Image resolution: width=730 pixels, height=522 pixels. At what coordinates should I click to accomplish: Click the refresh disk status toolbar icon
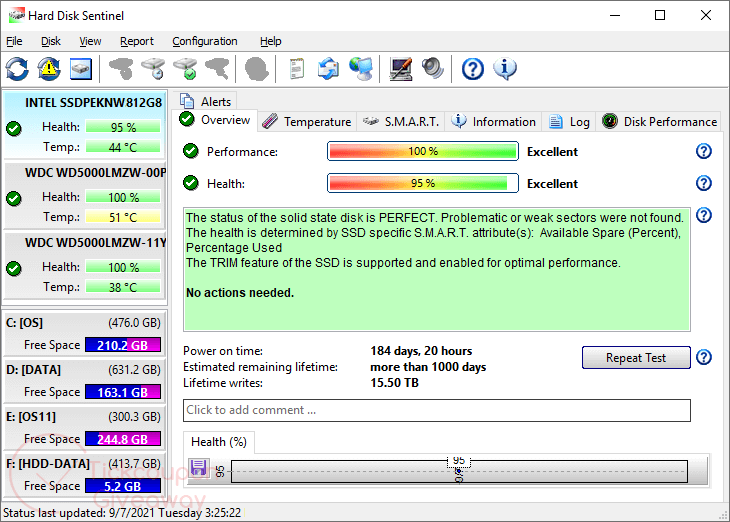17,69
